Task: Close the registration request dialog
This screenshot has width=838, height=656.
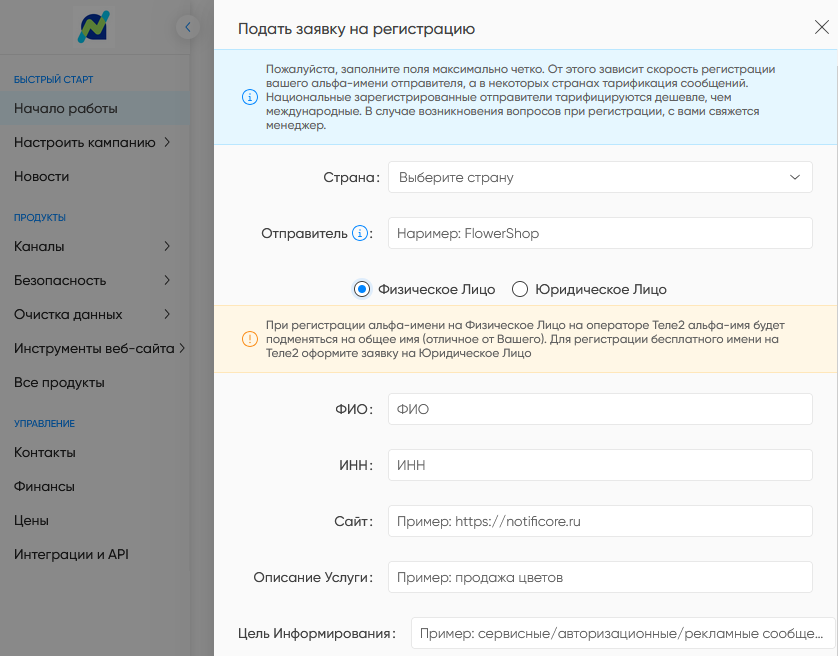Action: pos(821,28)
